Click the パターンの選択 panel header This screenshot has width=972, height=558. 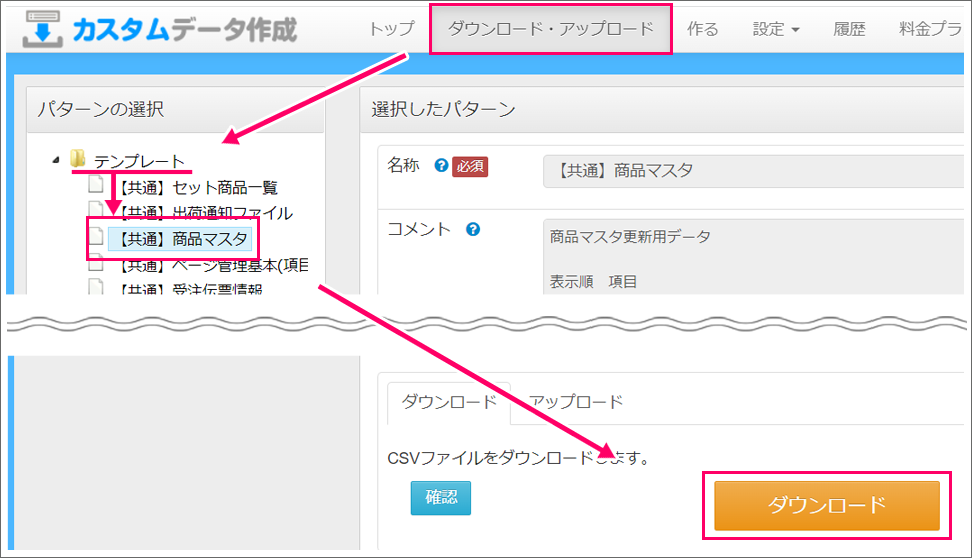pos(175,109)
